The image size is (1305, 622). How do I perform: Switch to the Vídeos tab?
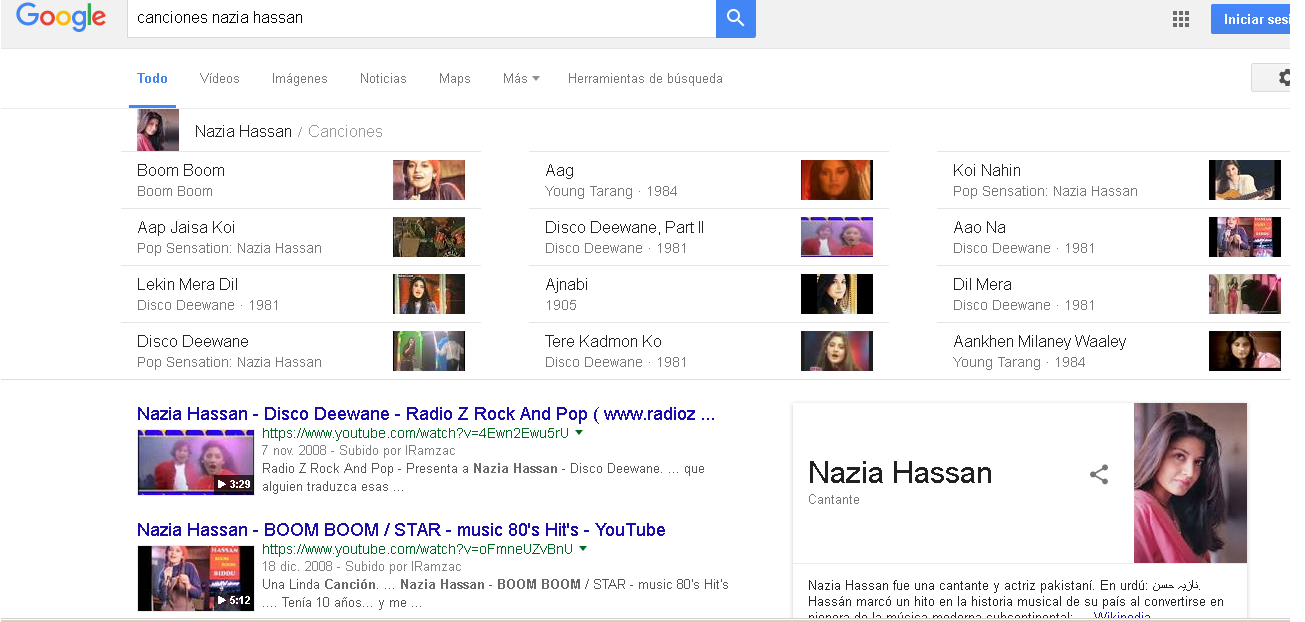(x=220, y=78)
